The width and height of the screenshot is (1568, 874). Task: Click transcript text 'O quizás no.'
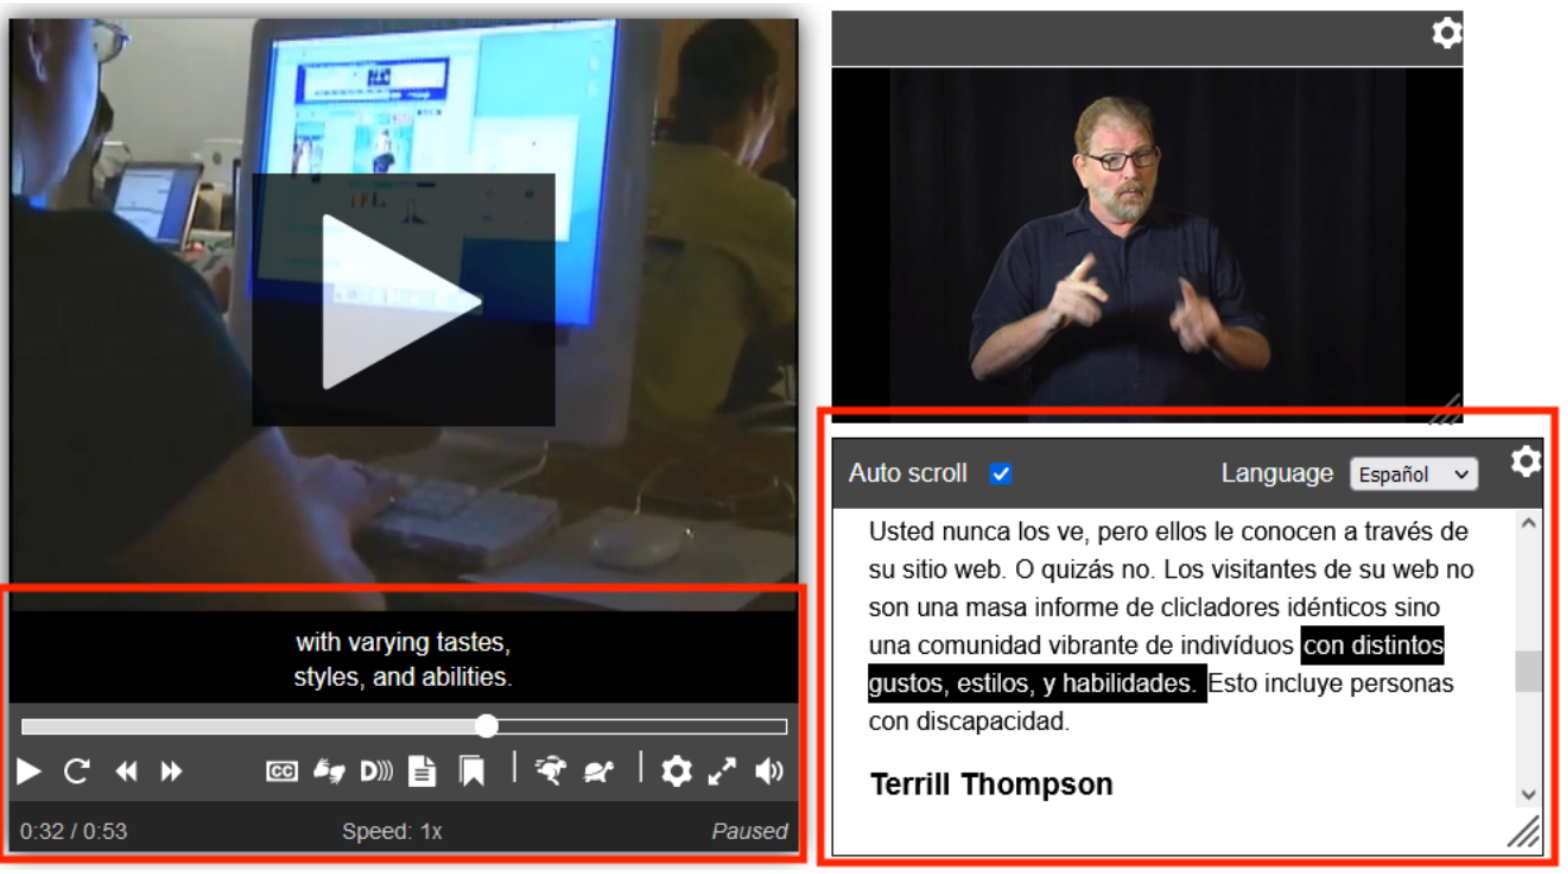coord(1086,570)
